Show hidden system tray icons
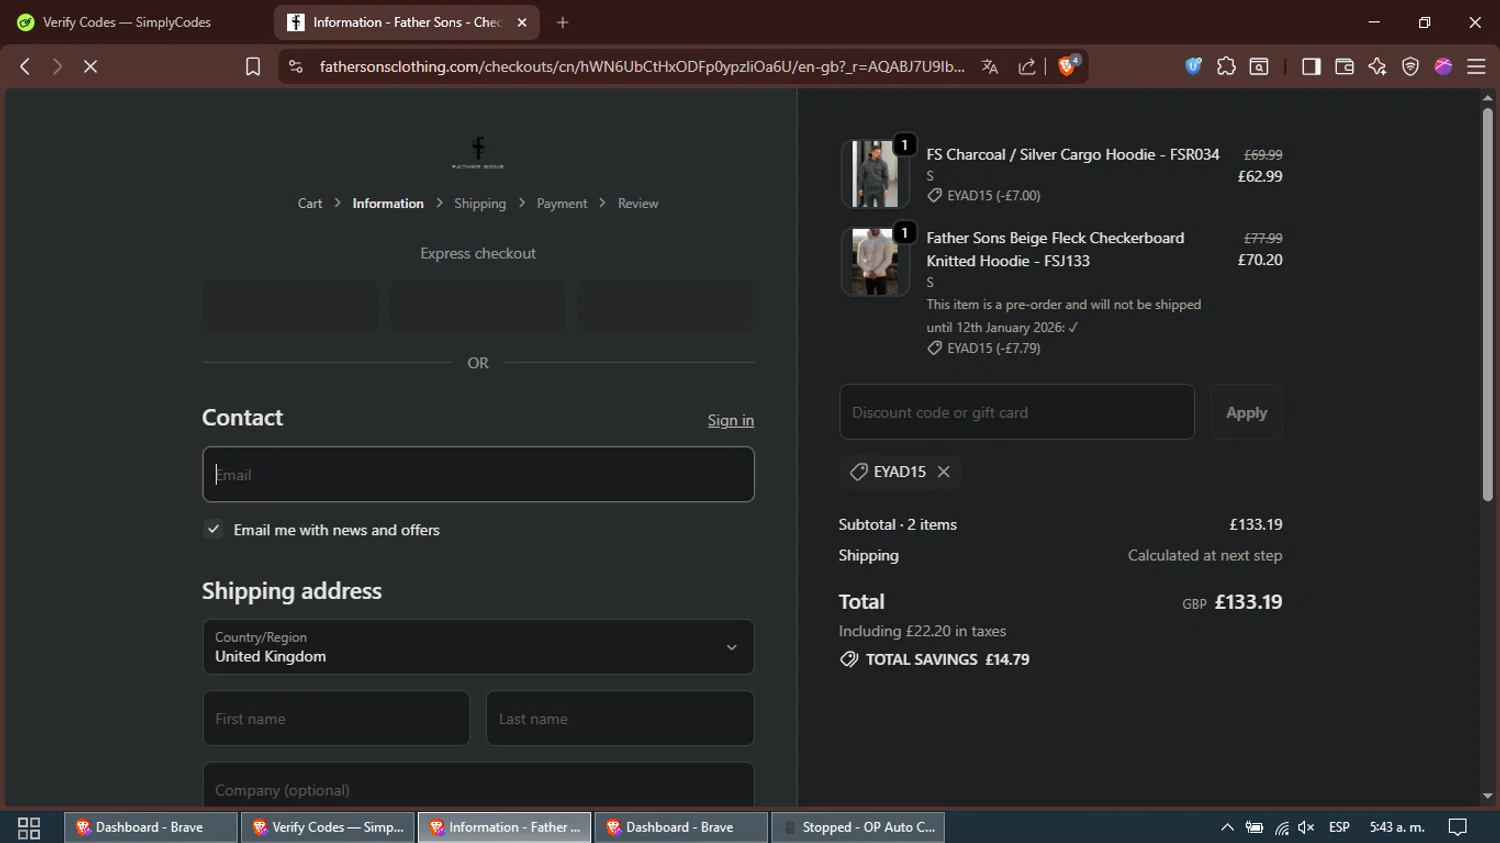The height and width of the screenshot is (843, 1500). click(x=1227, y=827)
